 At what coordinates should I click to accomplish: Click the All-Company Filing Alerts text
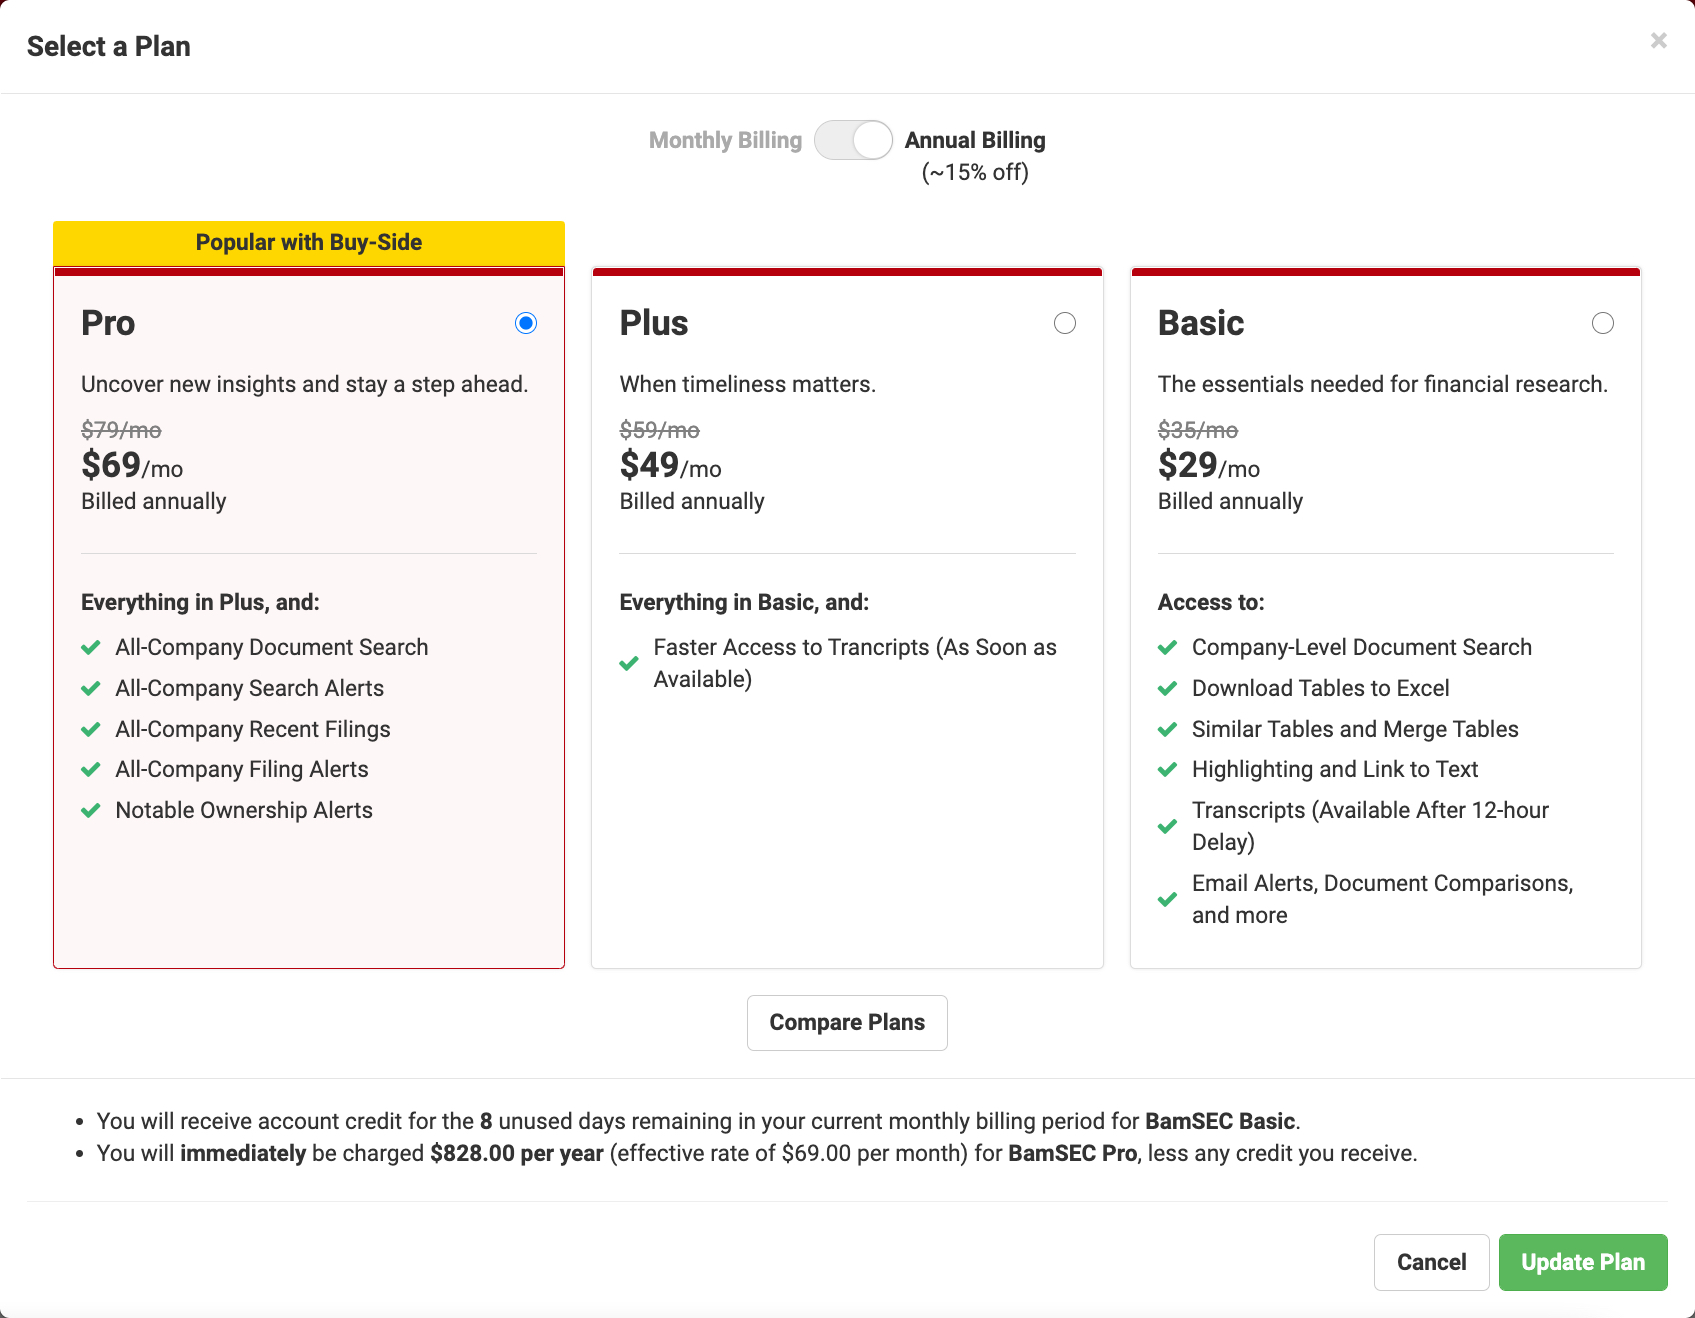click(242, 769)
